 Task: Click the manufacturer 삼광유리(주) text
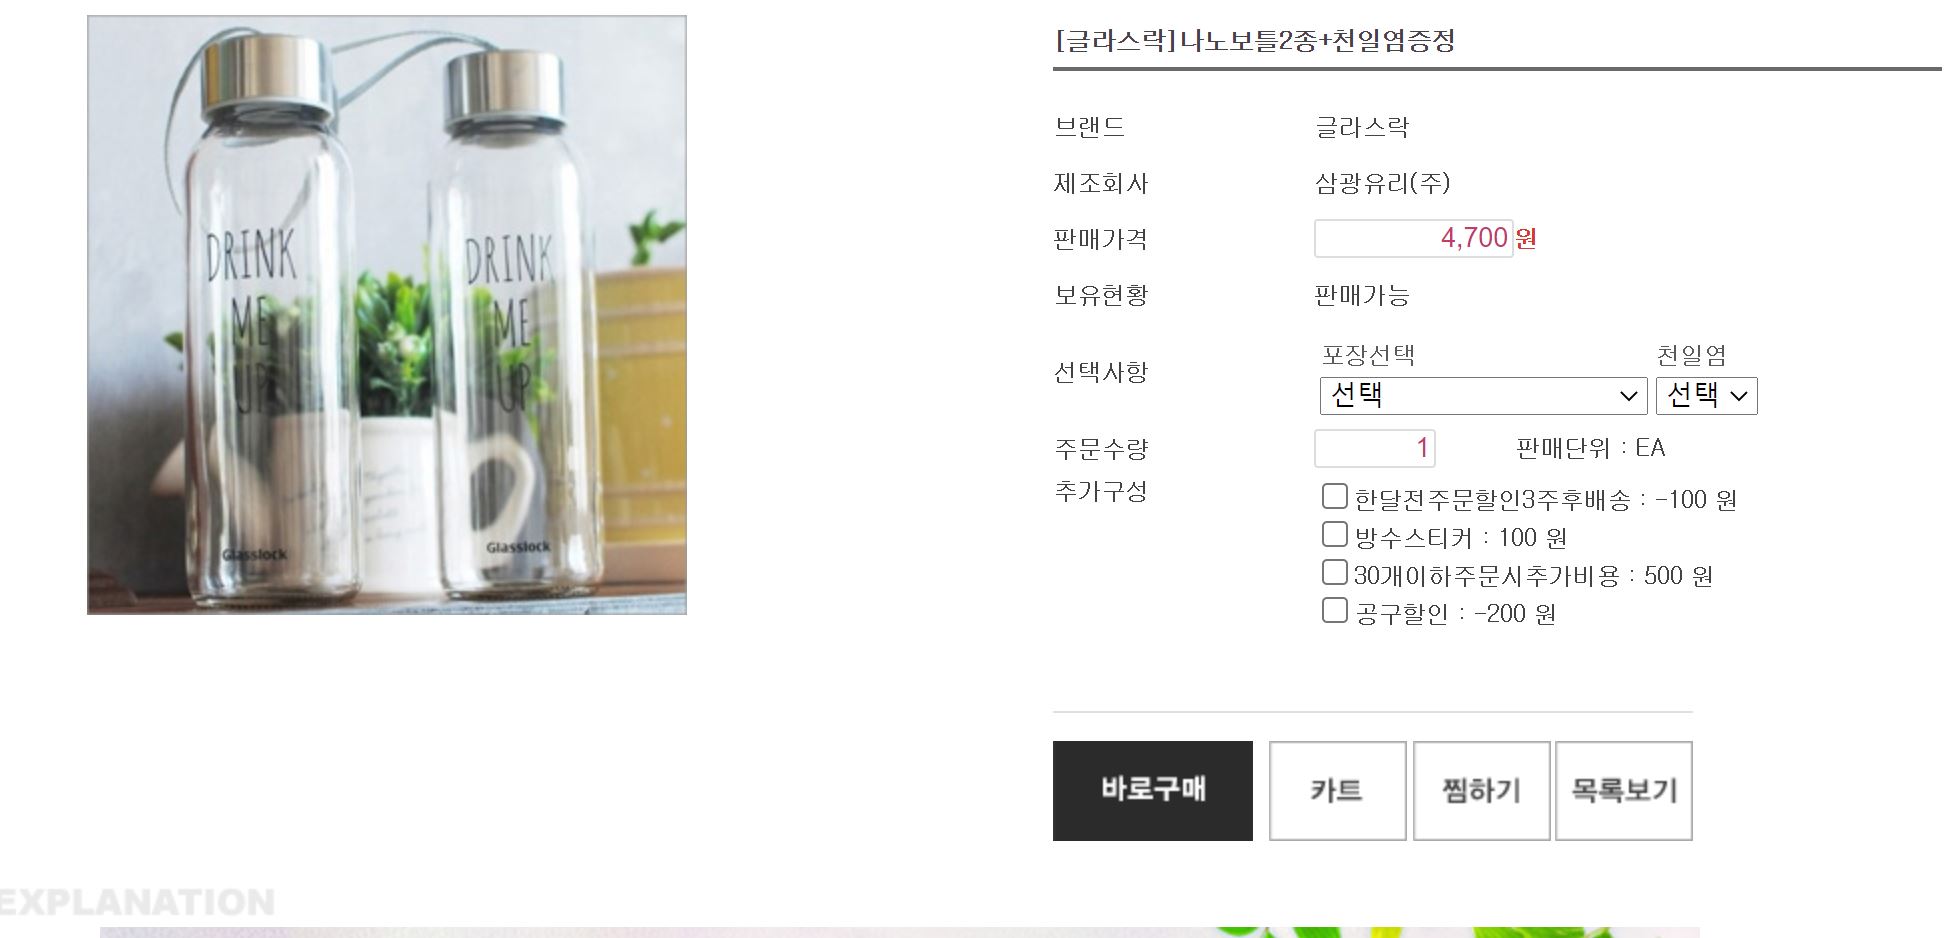click(1382, 183)
